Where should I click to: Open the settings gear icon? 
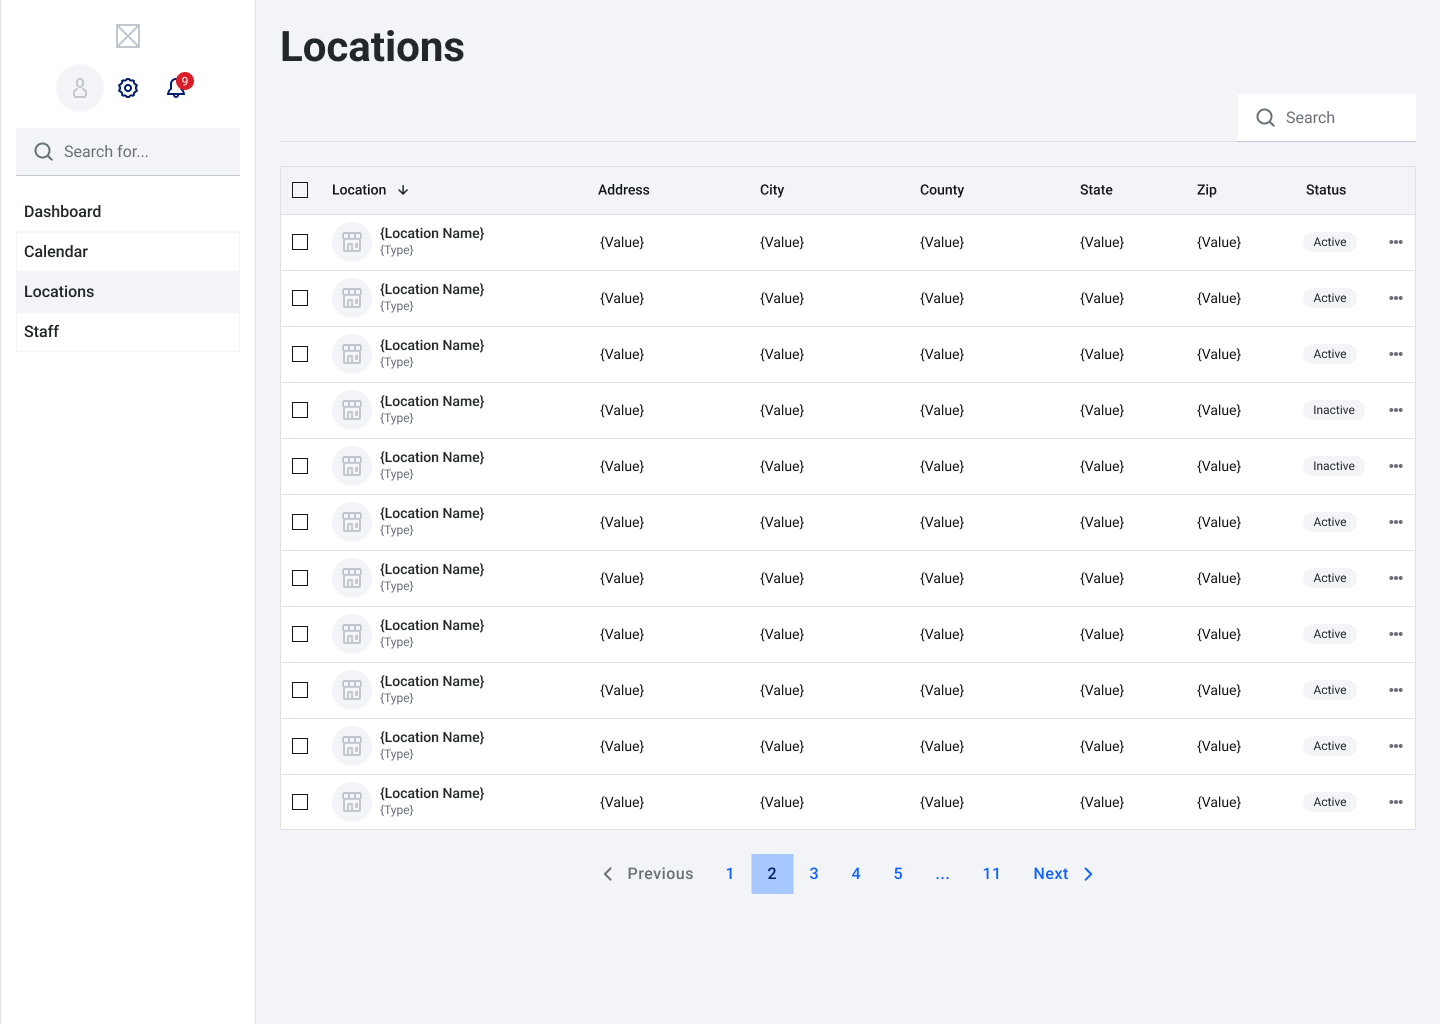128,88
